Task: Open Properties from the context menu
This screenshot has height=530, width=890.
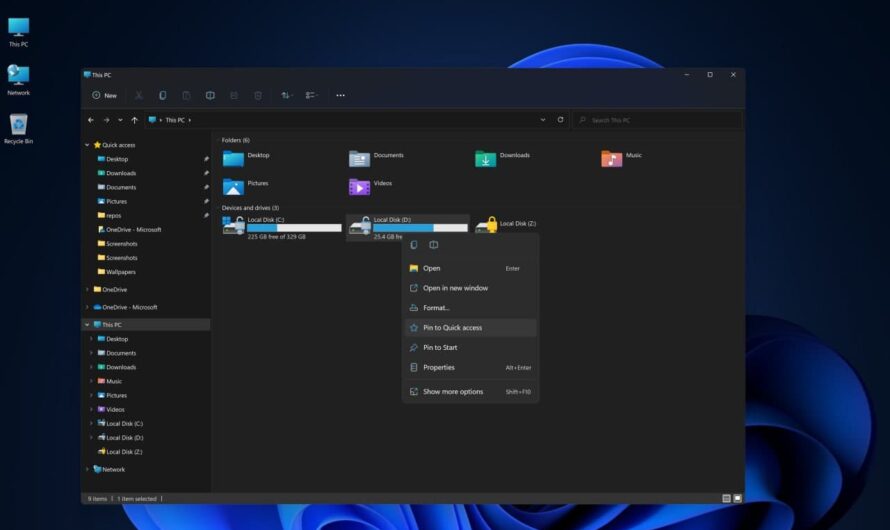Action: coord(471,368)
